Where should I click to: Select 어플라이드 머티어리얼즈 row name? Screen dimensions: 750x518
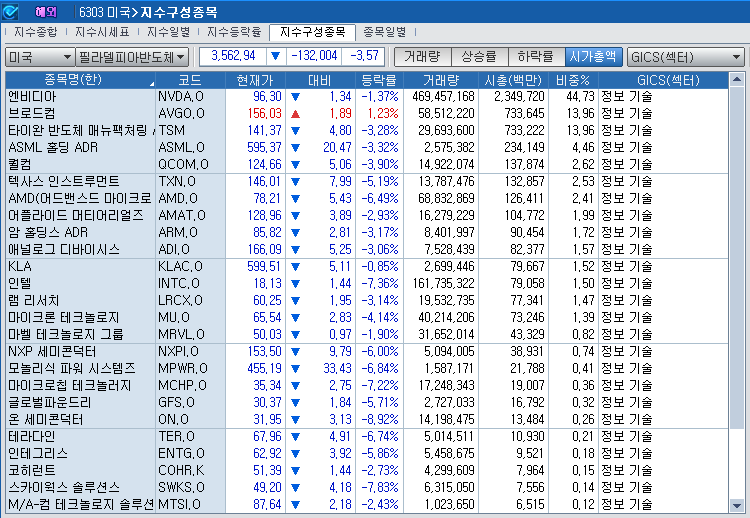click(76, 215)
